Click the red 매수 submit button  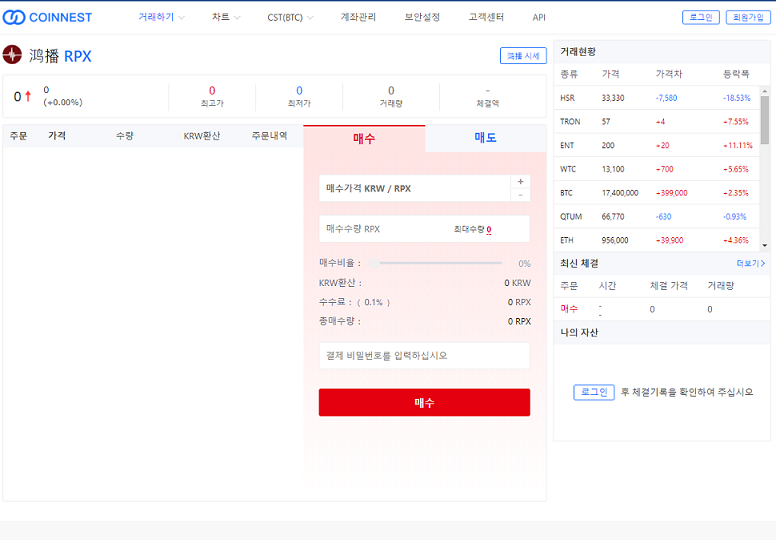pos(424,402)
